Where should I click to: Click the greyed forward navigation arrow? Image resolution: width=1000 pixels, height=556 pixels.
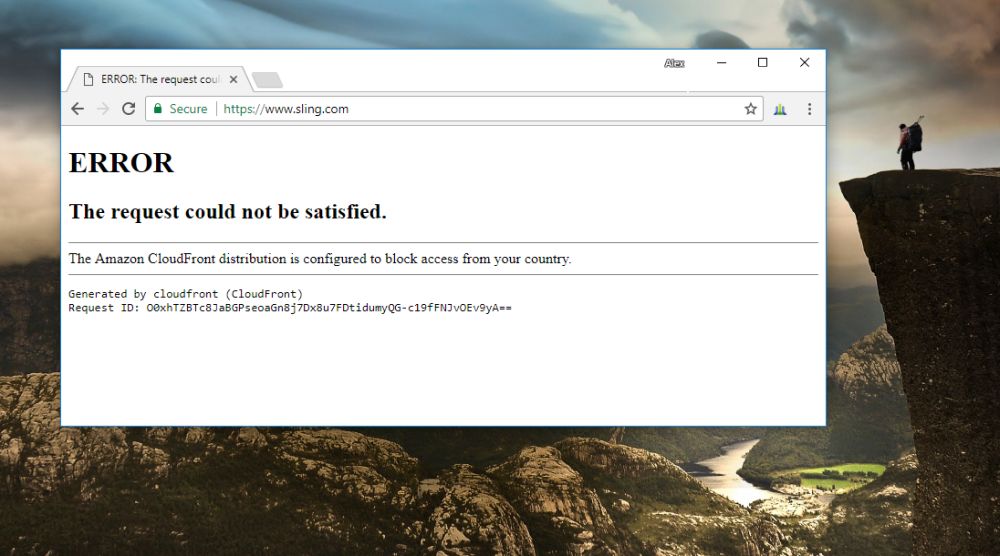(x=103, y=109)
